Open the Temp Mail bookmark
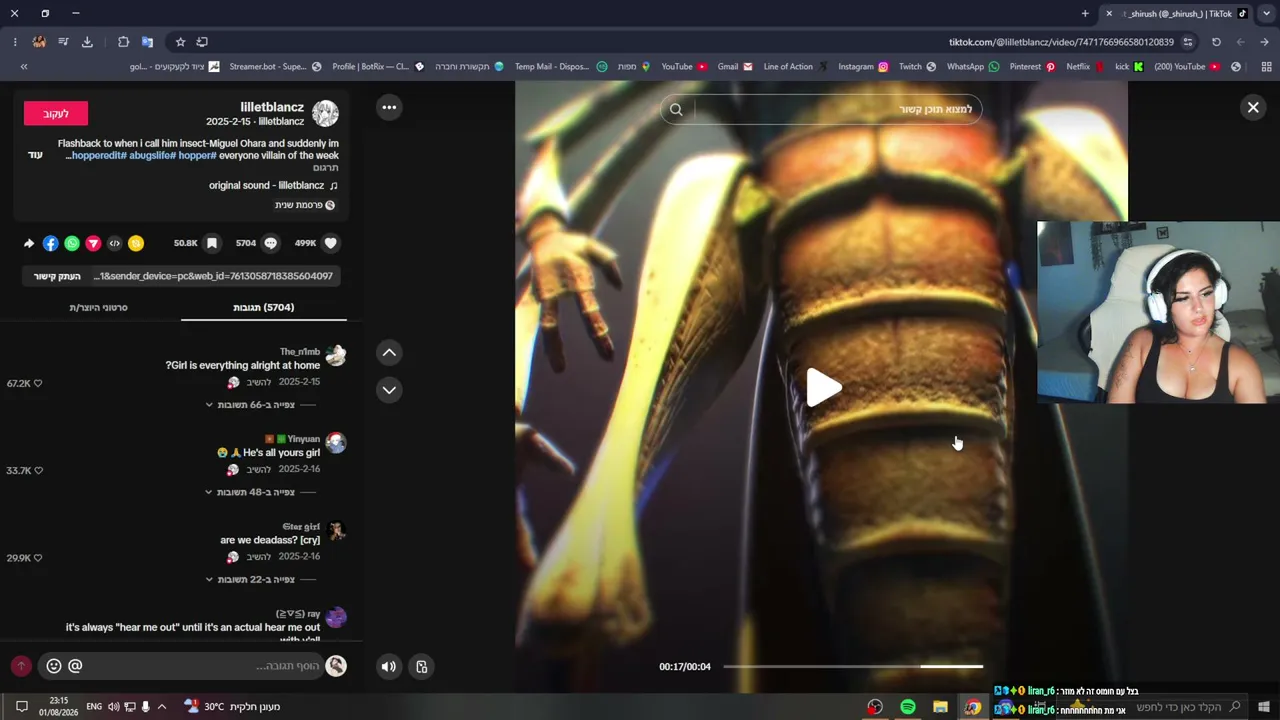 tap(561, 67)
